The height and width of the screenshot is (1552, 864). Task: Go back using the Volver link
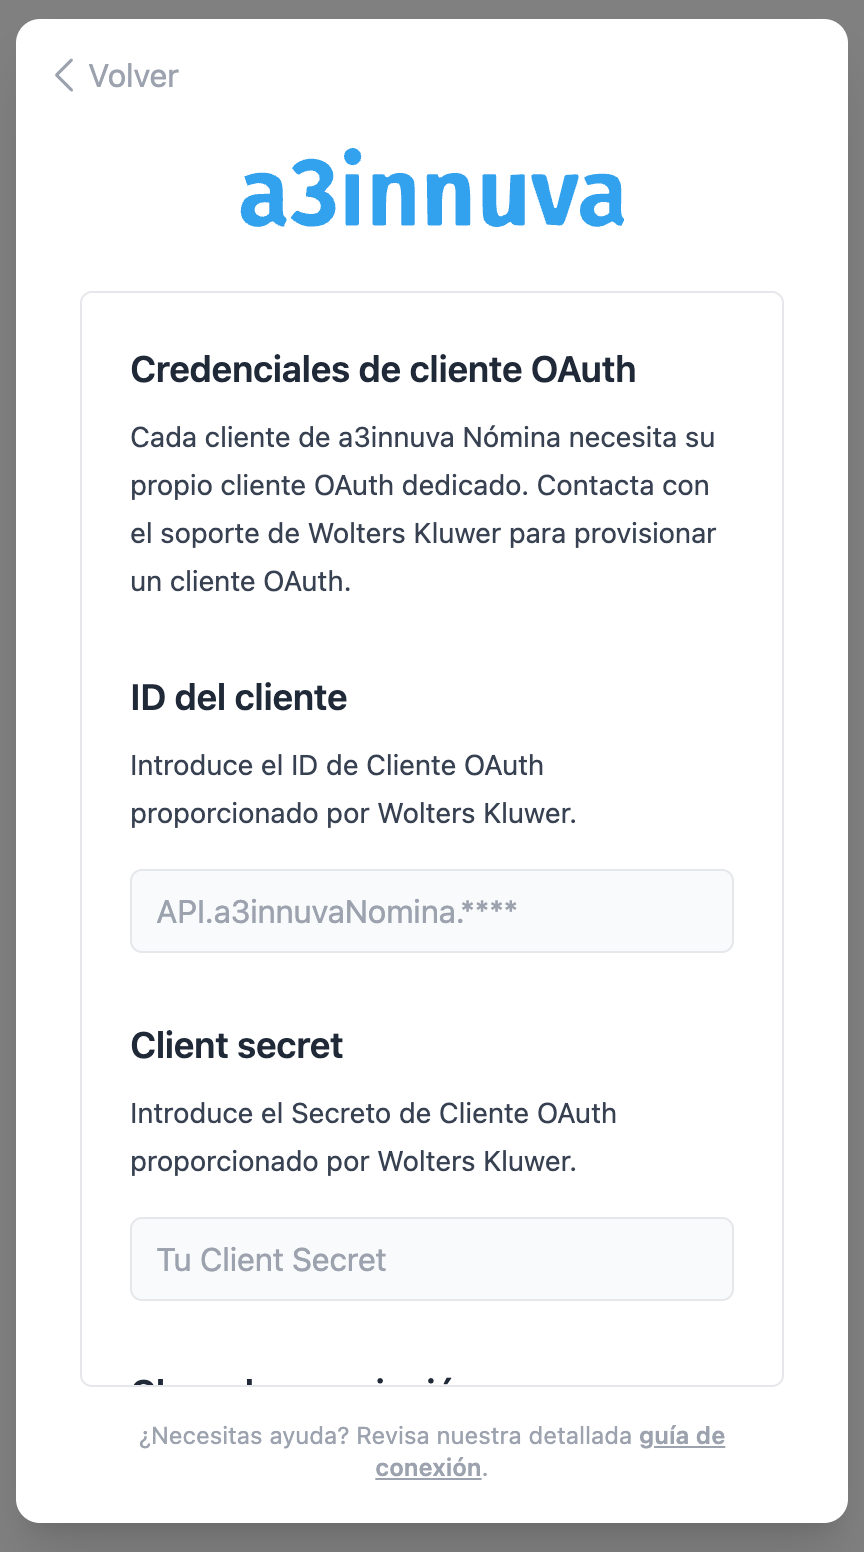[133, 76]
